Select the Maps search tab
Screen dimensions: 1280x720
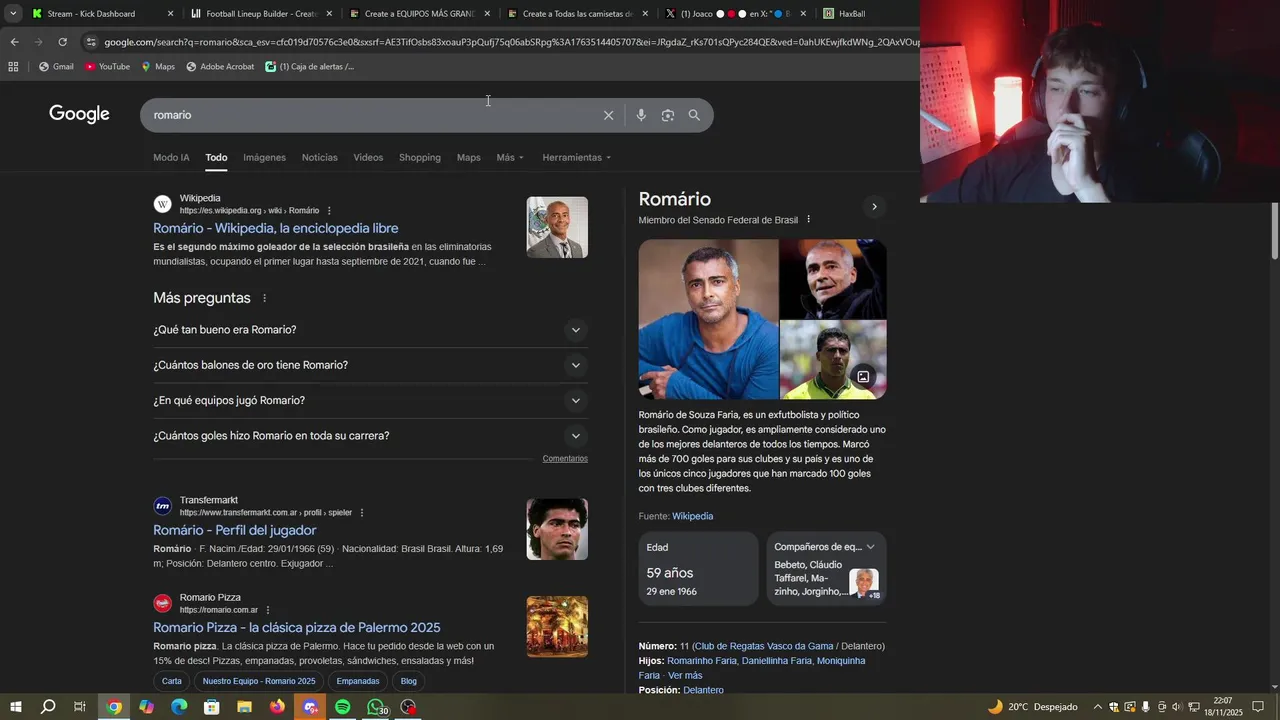[x=469, y=158]
